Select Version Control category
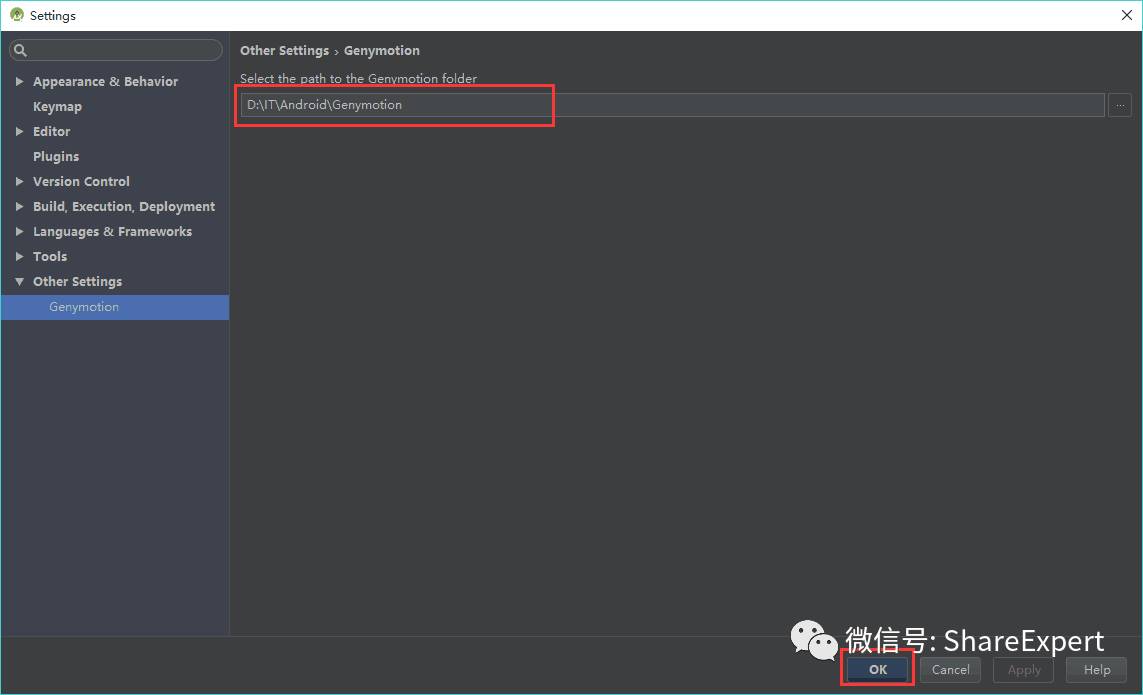Image resolution: width=1143 pixels, height=695 pixels. click(81, 182)
